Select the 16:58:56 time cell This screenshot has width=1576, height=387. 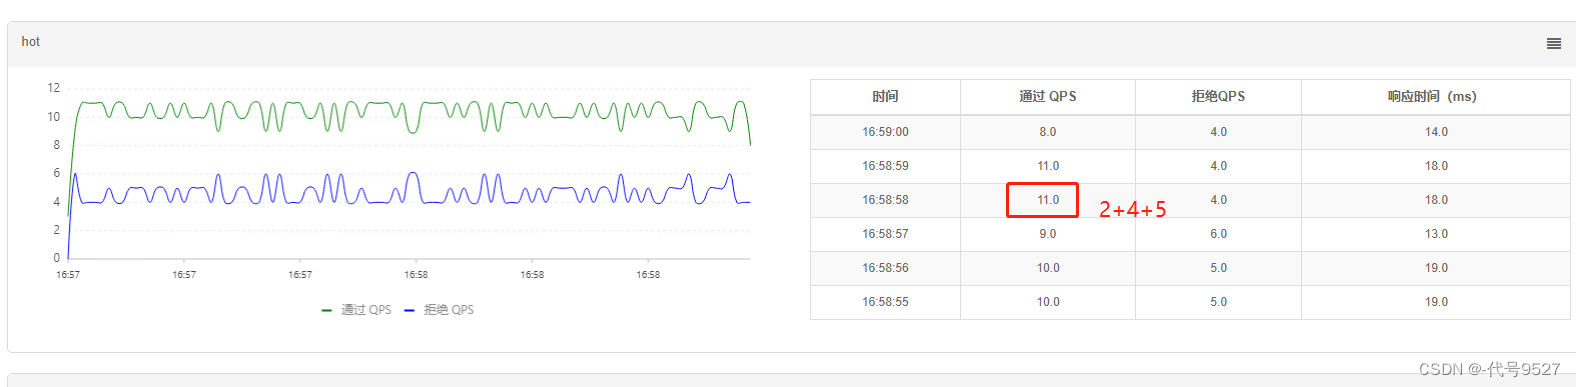[885, 268]
